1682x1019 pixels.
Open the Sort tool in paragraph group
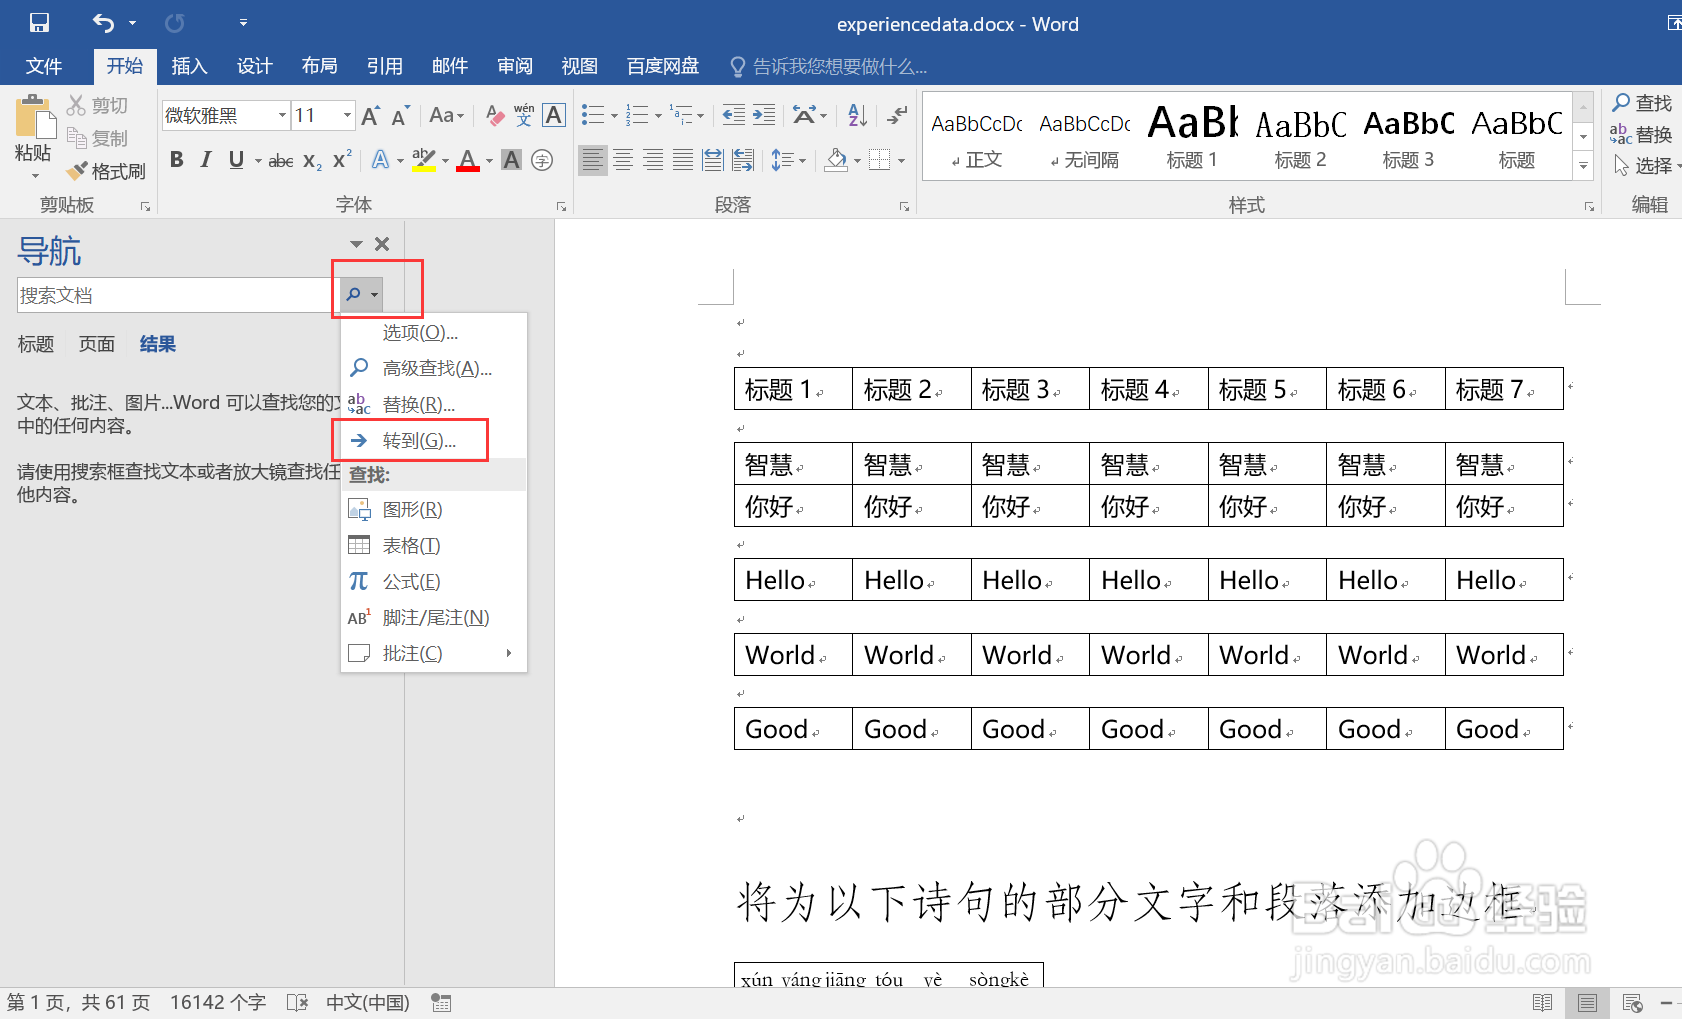point(855,115)
